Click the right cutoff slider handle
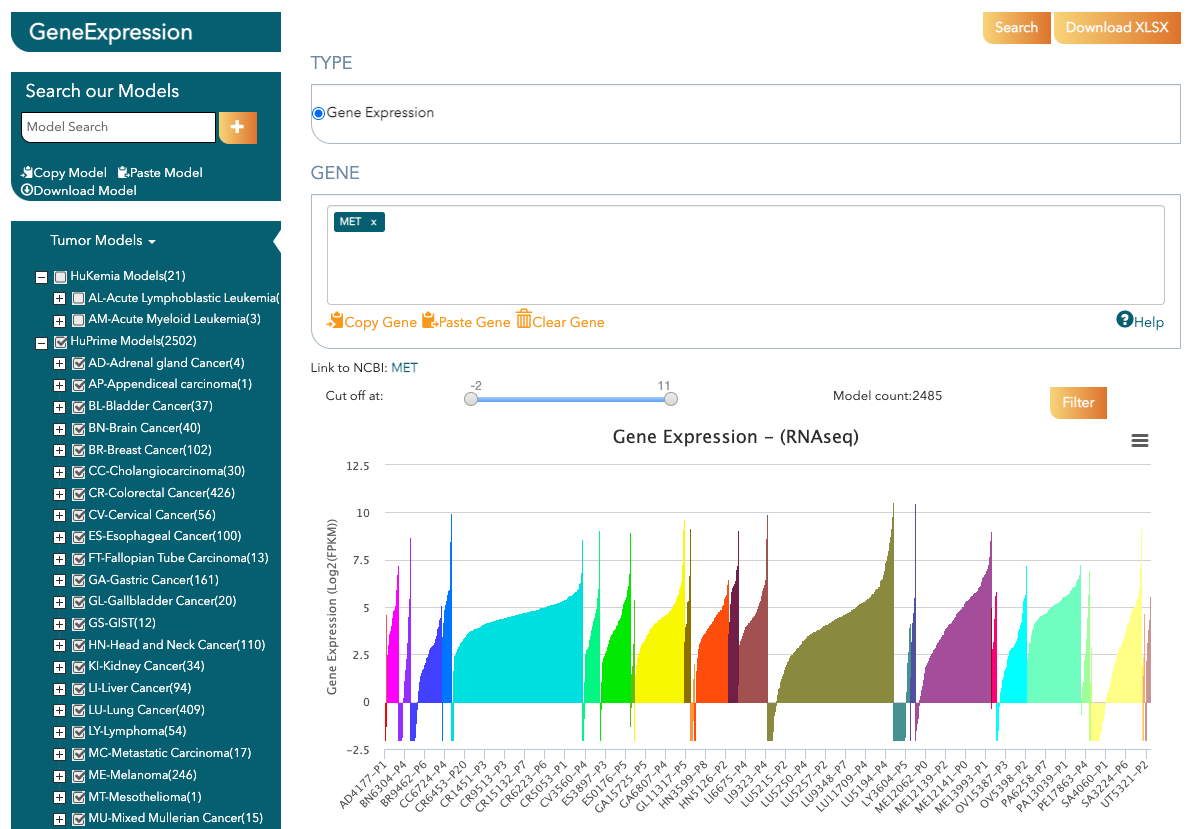Viewport: 1189px width, 829px height. click(671, 399)
